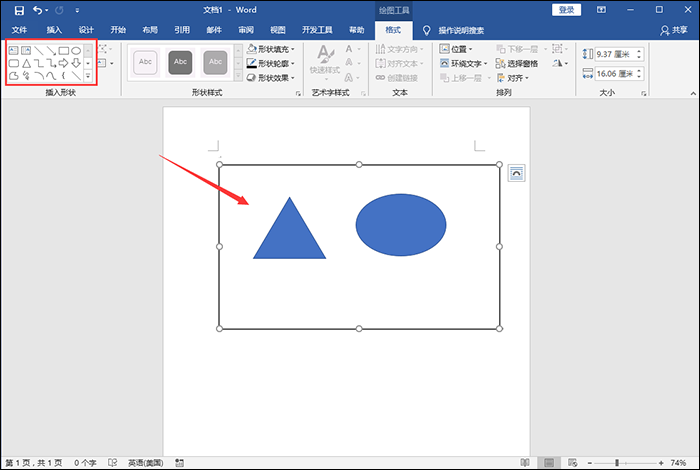Screen dimensions: 700x470
Task: Open shape styles dialog launcher
Action: point(298,93)
